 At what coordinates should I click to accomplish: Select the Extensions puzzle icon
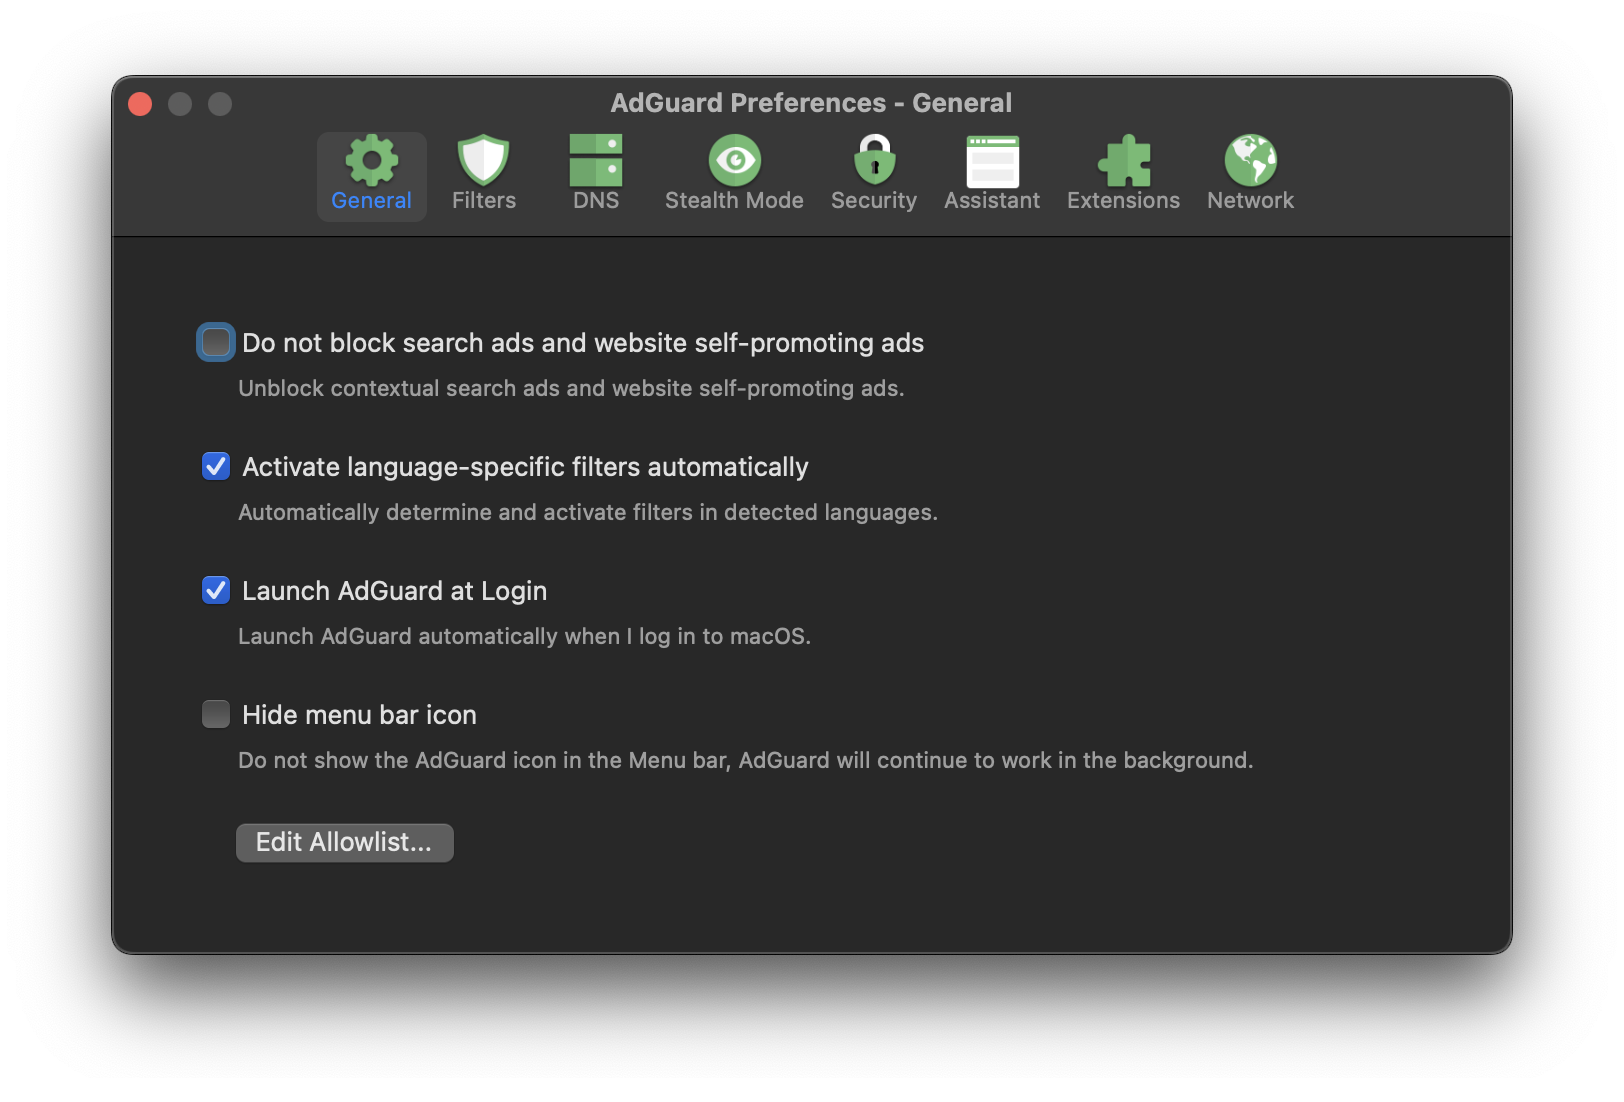pos(1123,160)
